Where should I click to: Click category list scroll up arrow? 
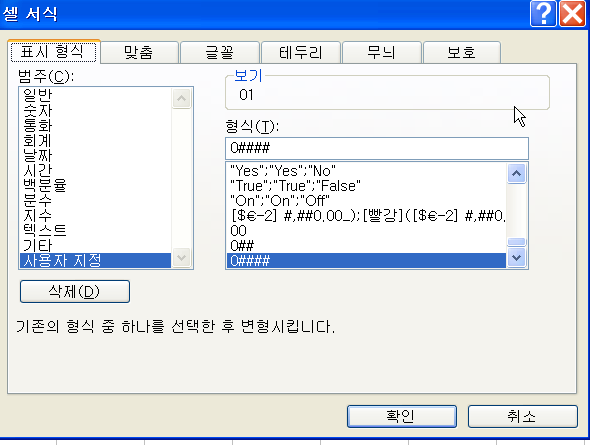(181, 99)
